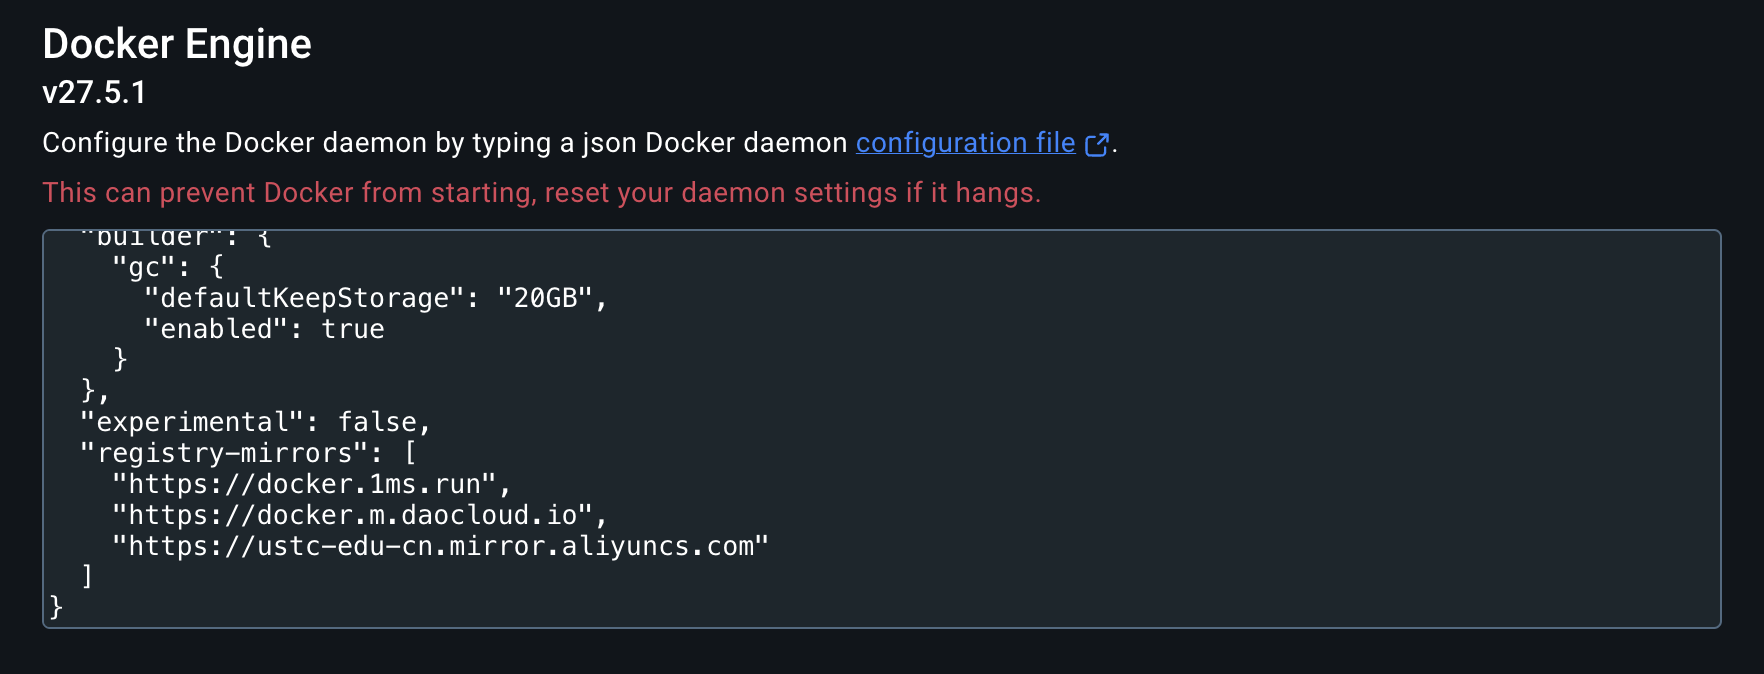This screenshot has width=1764, height=674.
Task: Click the Docker Engine page heading
Action: coord(176,43)
